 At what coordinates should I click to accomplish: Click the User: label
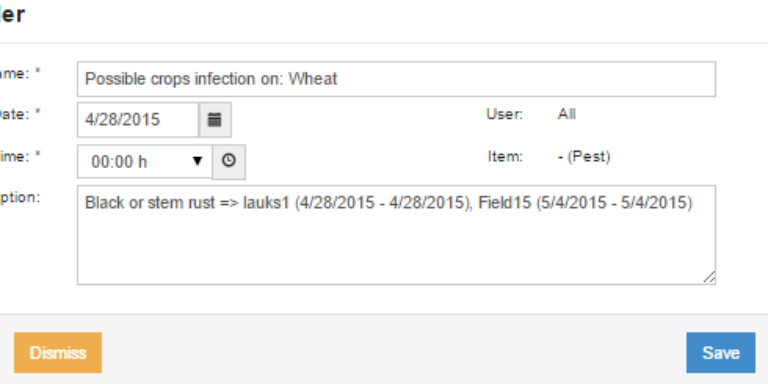click(x=504, y=115)
